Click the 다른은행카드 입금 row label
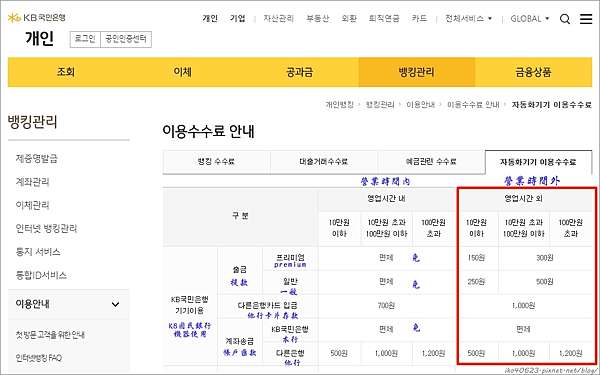This screenshot has height=375, width=600. pos(267,305)
